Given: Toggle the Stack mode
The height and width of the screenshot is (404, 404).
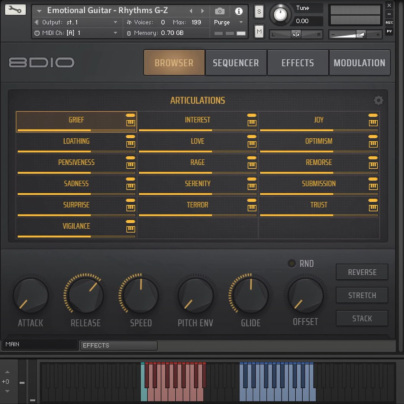Looking at the screenshot, I should tap(362, 318).
